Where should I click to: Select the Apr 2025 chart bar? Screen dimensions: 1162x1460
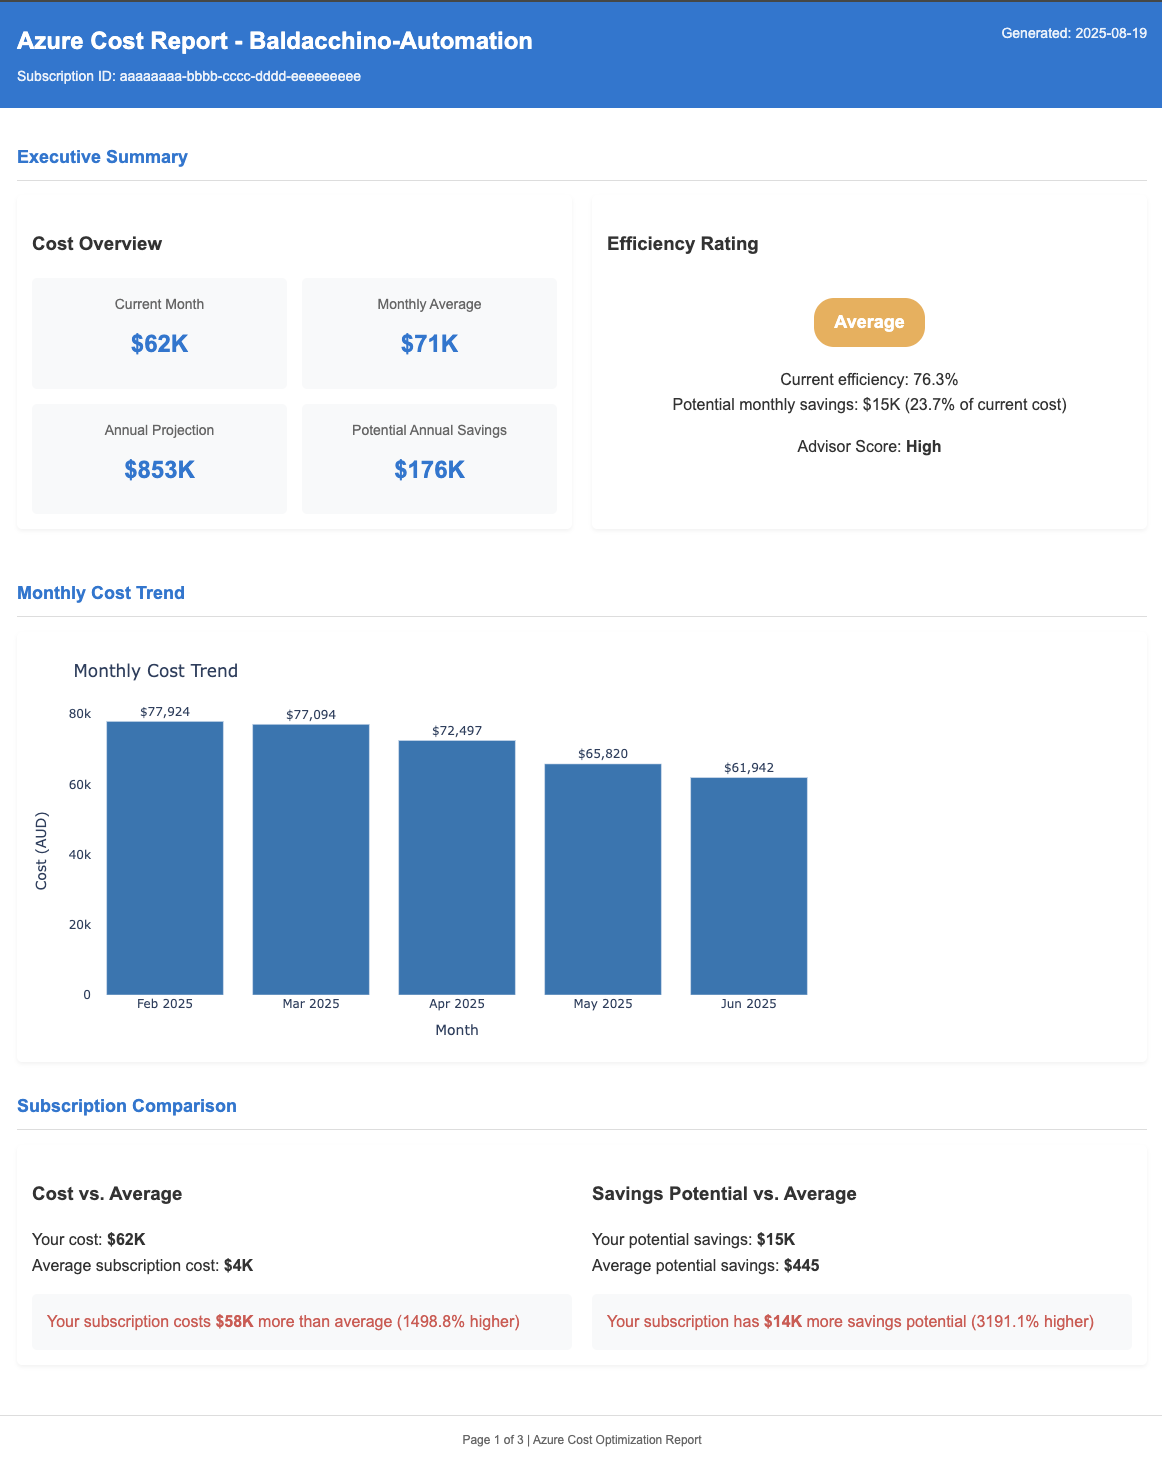click(457, 868)
